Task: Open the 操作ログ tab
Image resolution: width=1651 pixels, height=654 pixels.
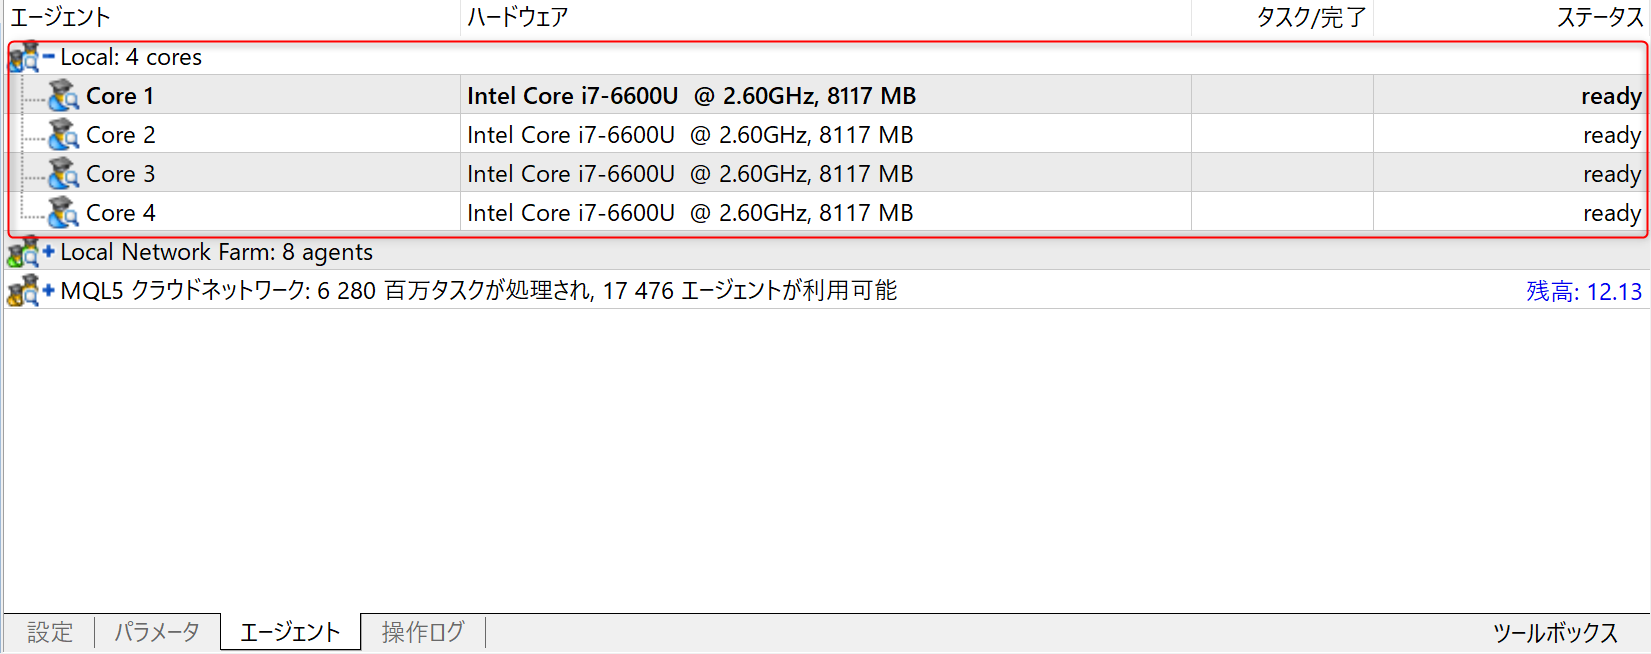Action: click(x=423, y=632)
